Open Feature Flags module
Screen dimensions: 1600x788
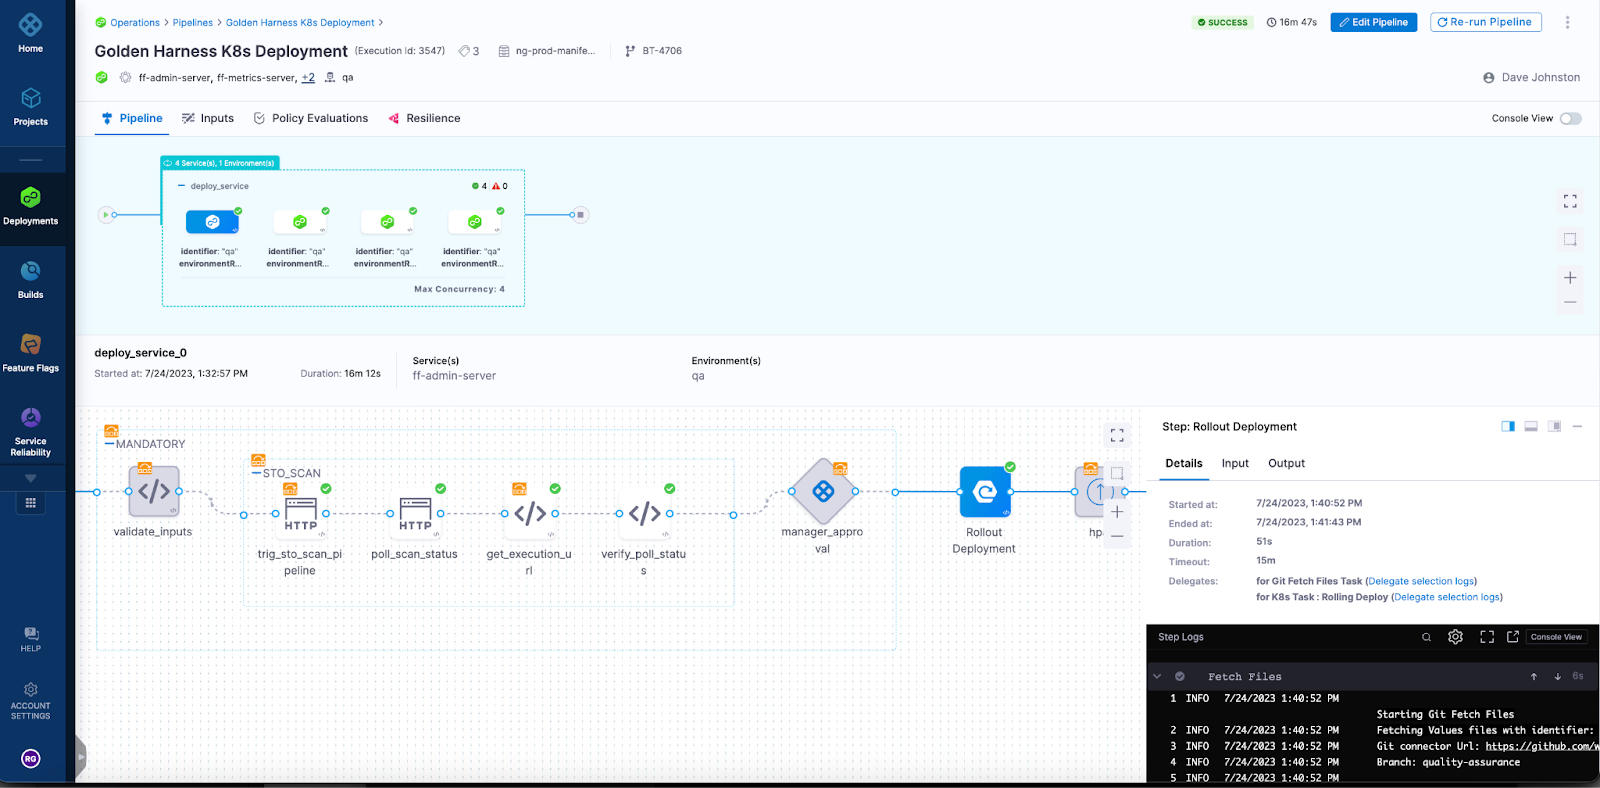tap(30, 353)
